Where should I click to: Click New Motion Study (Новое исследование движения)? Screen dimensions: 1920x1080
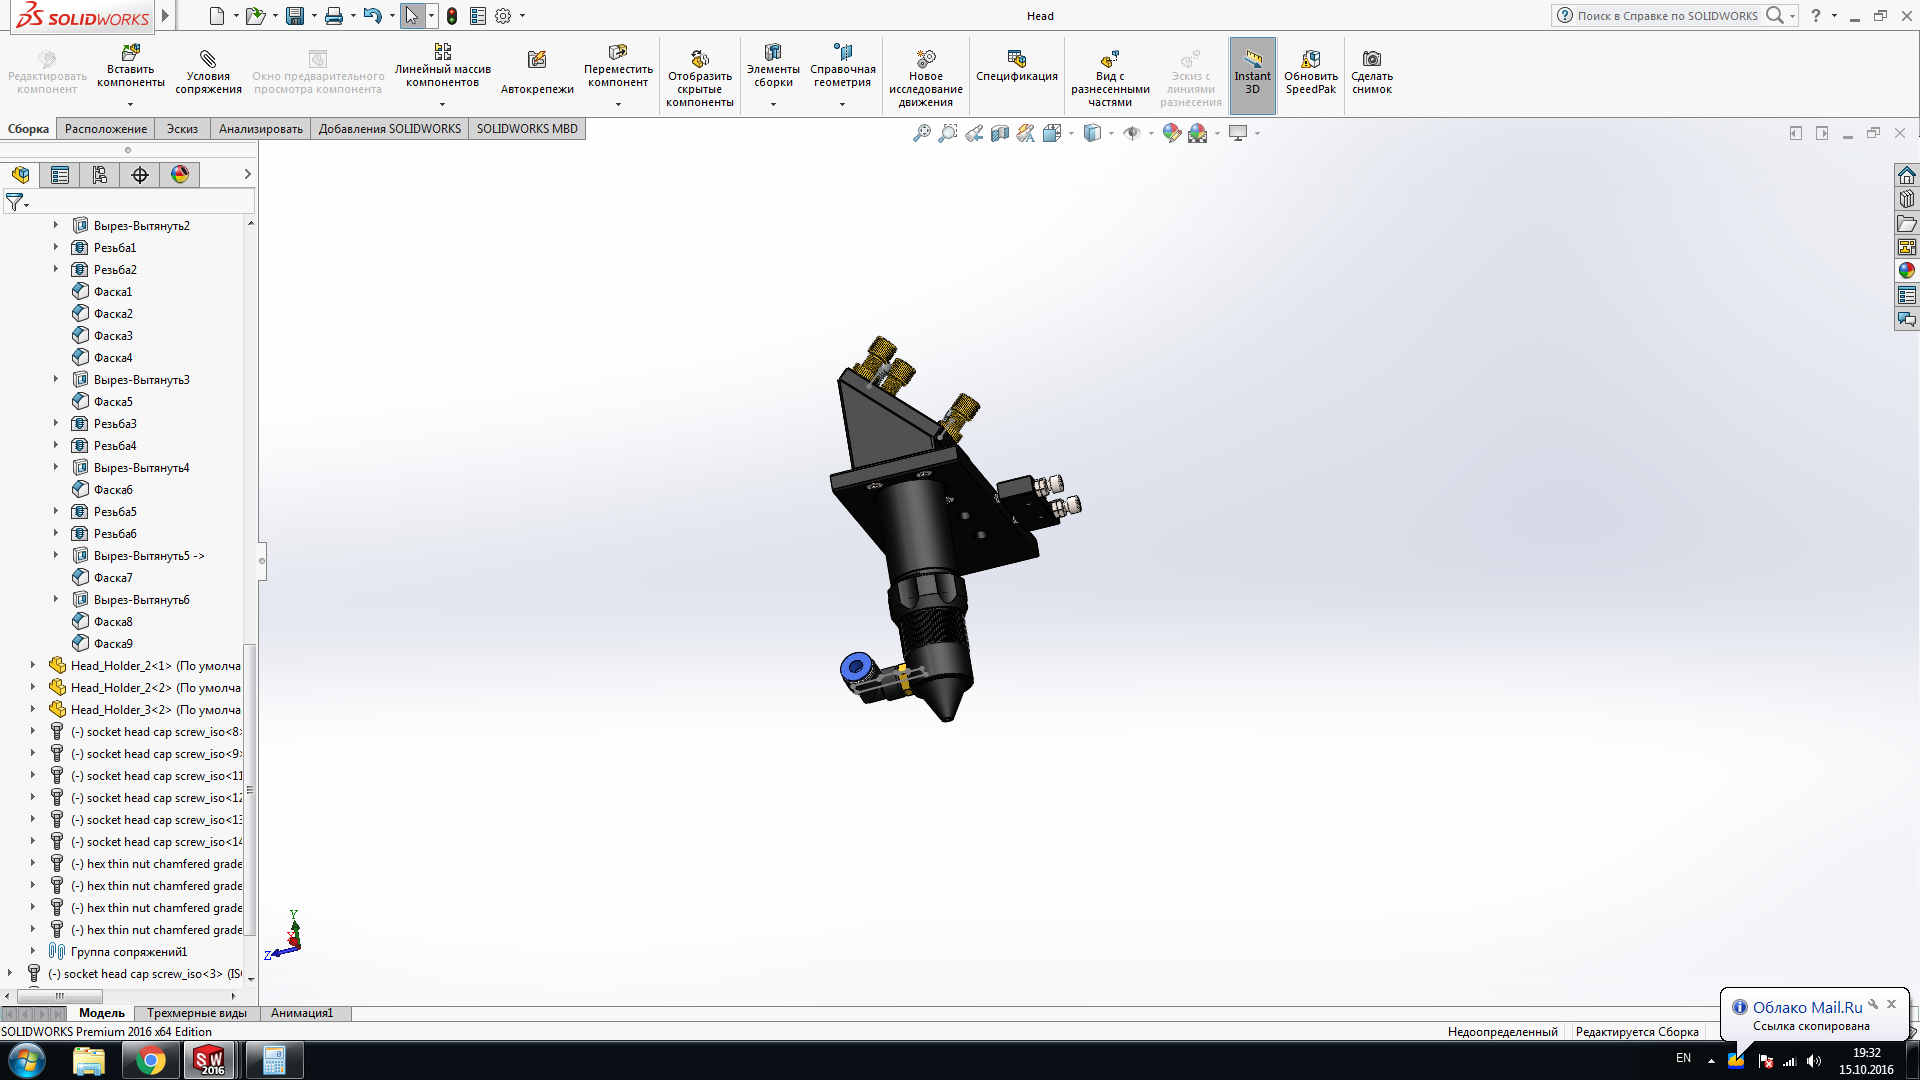tap(926, 60)
